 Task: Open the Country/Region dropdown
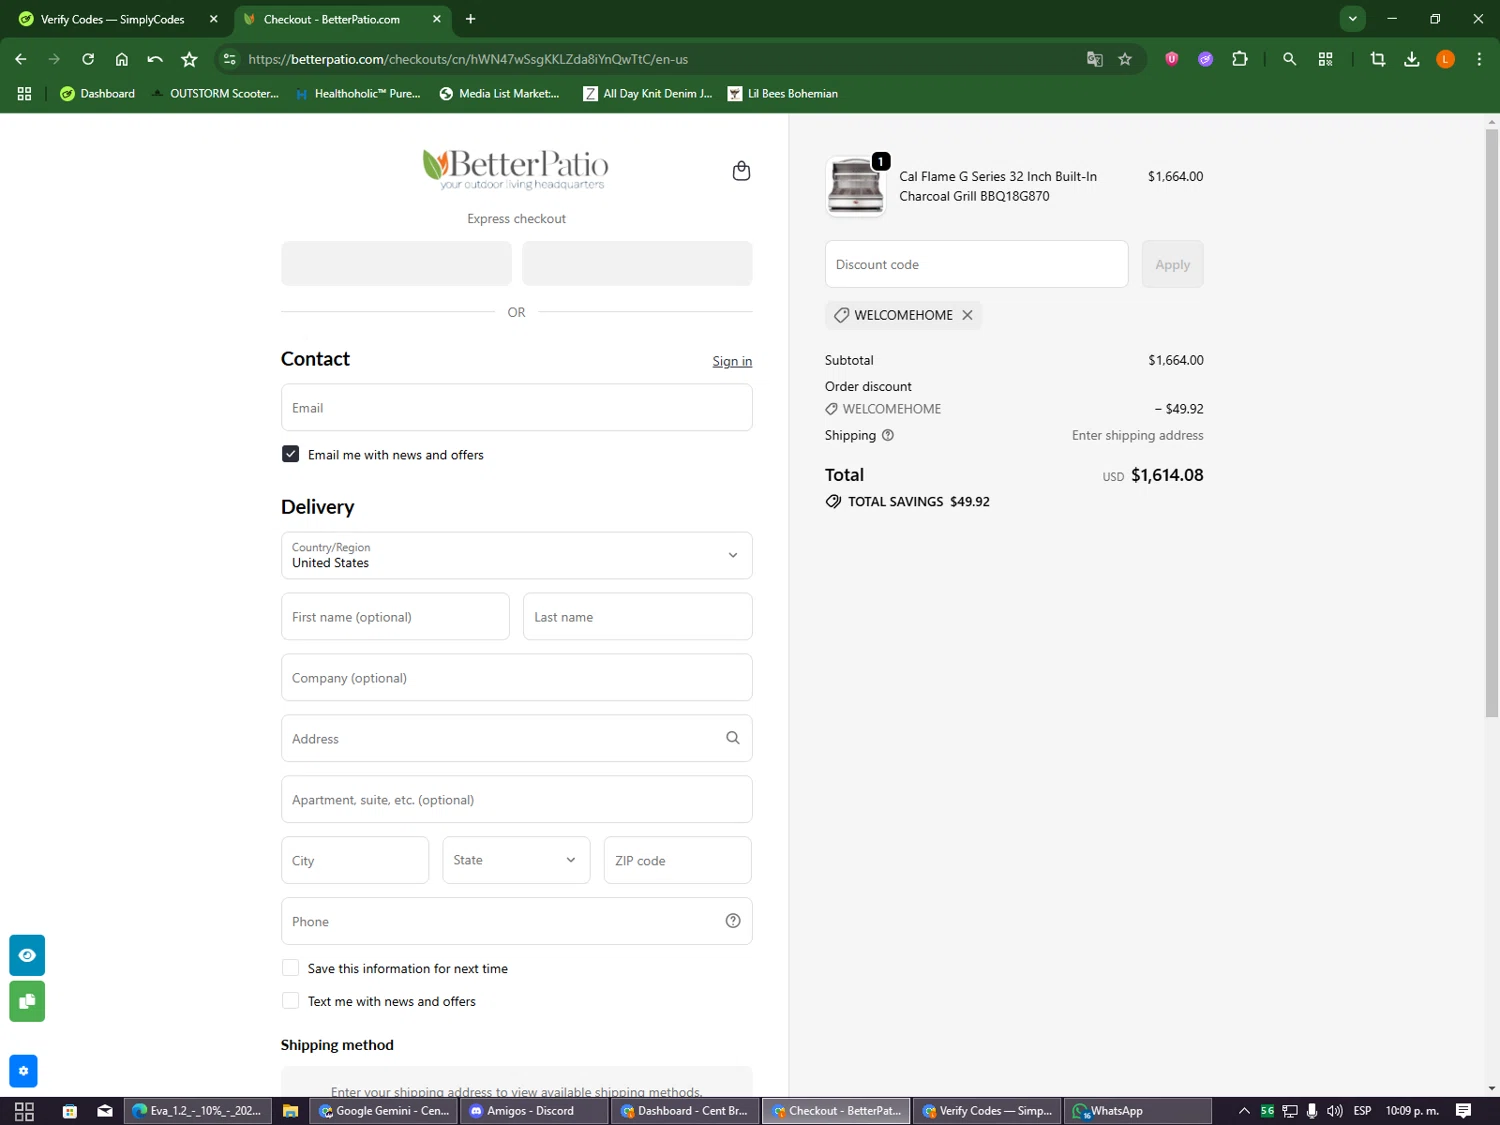point(516,555)
